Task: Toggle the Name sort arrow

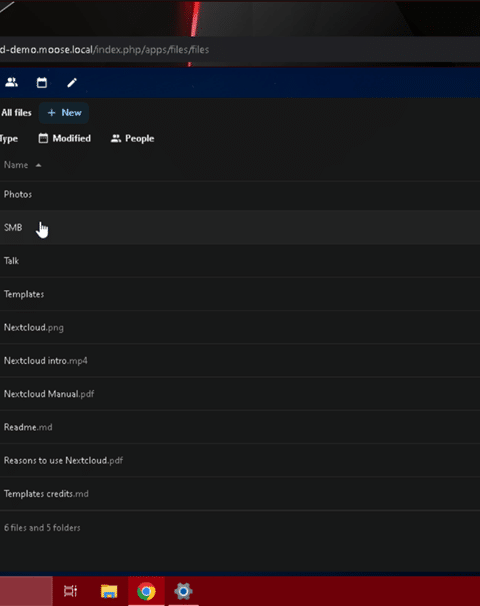Action: click(x=38, y=165)
